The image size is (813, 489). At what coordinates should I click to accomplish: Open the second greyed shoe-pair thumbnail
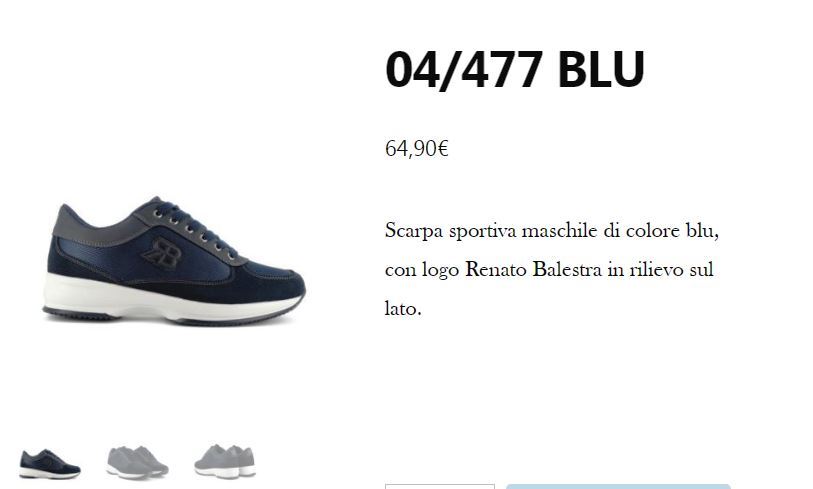pos(137,463)
